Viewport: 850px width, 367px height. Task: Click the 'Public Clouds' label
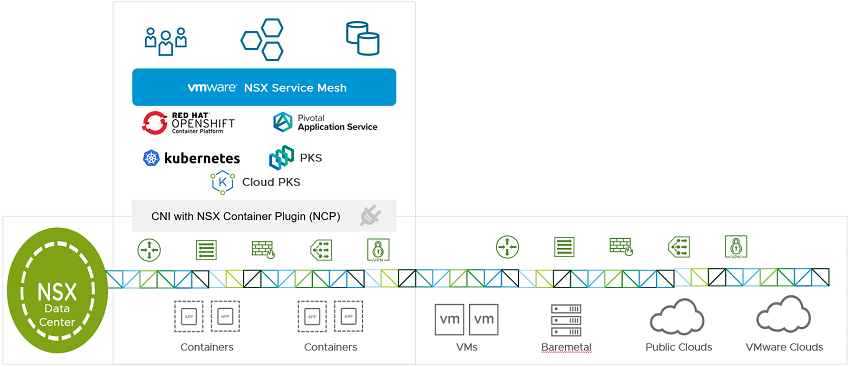pos(679,347)
